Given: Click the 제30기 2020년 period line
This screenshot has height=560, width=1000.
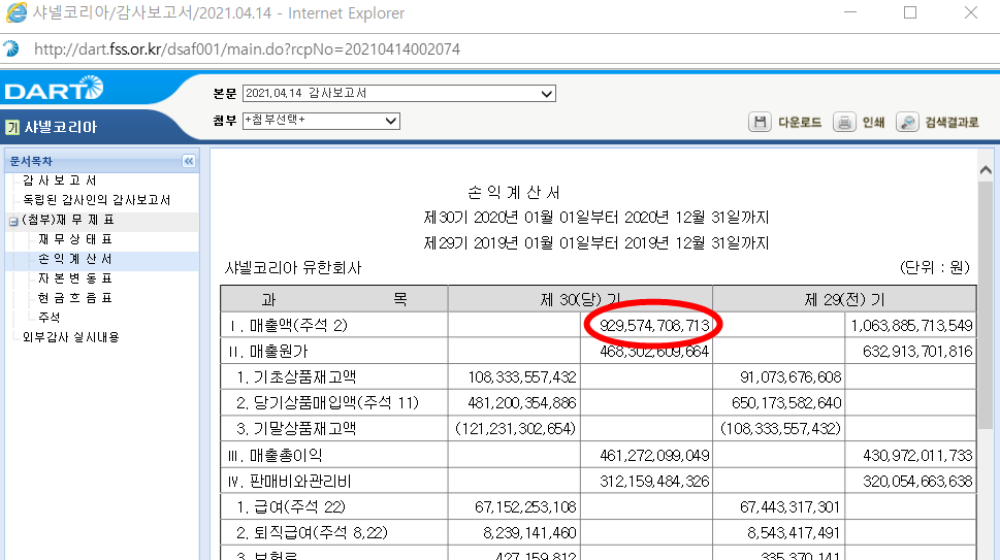Looking at the screenshot, I should (596, 217).
